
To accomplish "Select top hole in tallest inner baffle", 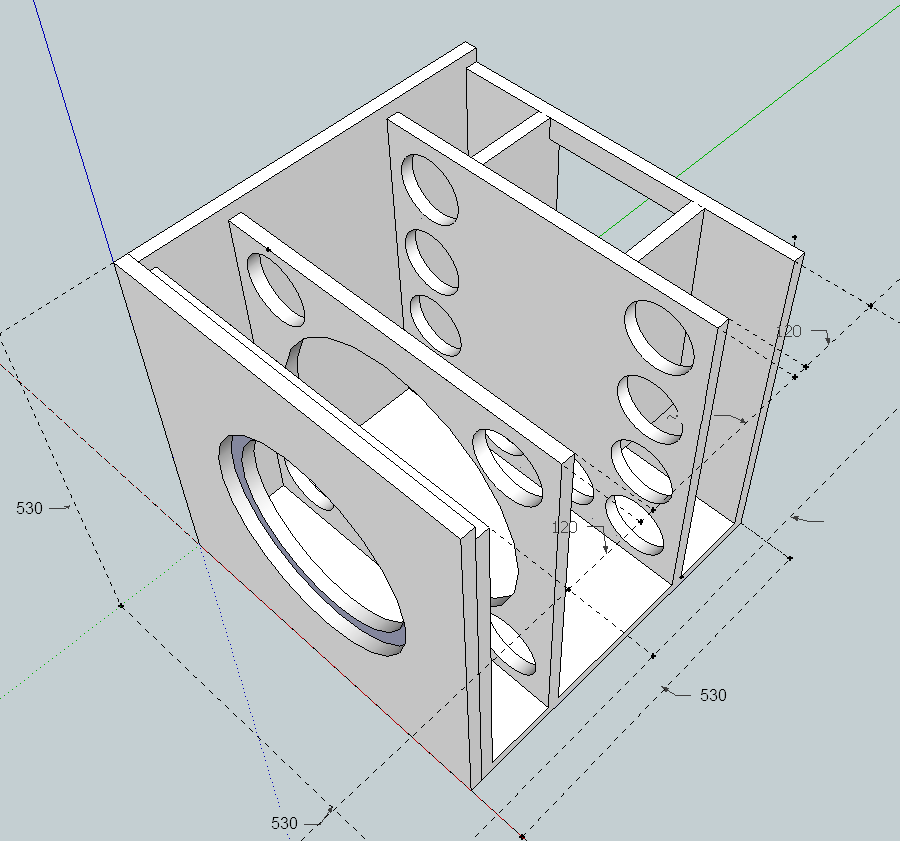I will pyautogui.click(x=430, y=189).
